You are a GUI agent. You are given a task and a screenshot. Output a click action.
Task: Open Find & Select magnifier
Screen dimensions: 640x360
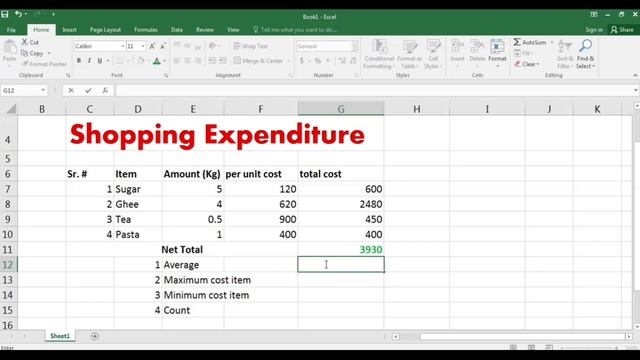coord(586,54)
